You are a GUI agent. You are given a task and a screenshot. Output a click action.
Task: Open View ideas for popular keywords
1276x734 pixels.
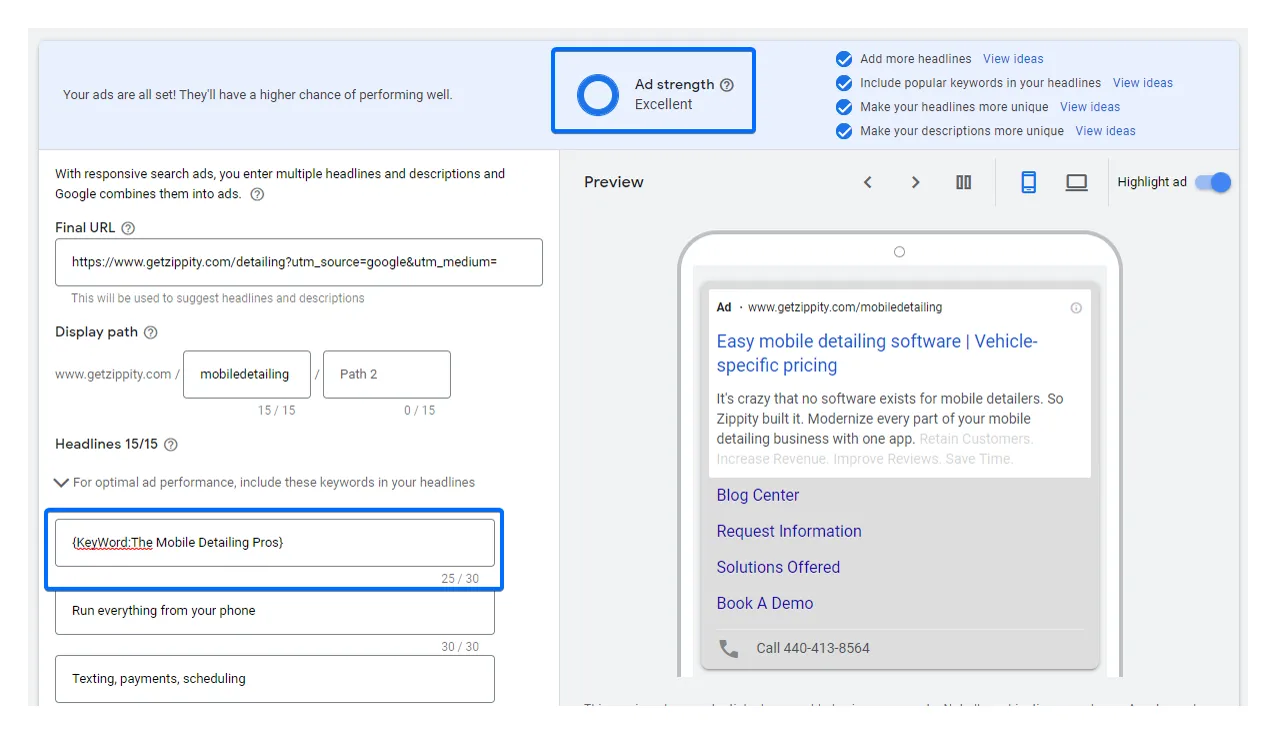(1143, 83)
